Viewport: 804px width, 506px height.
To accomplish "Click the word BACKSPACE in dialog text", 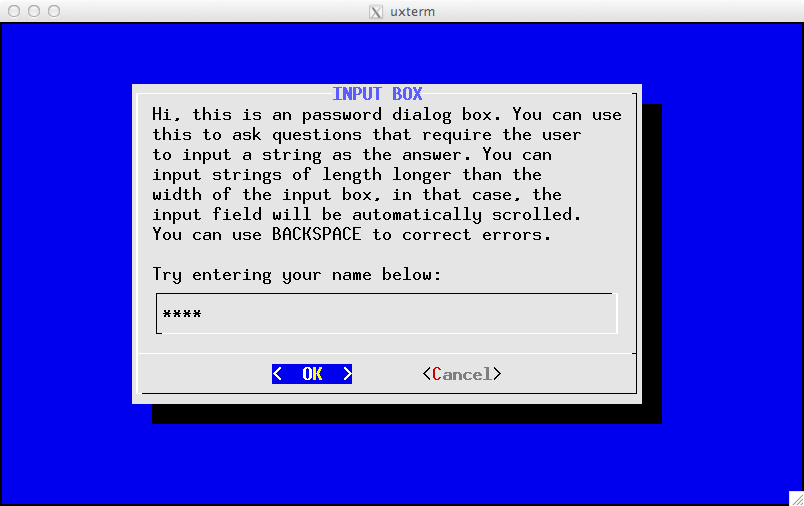I will tap(316, 234).
